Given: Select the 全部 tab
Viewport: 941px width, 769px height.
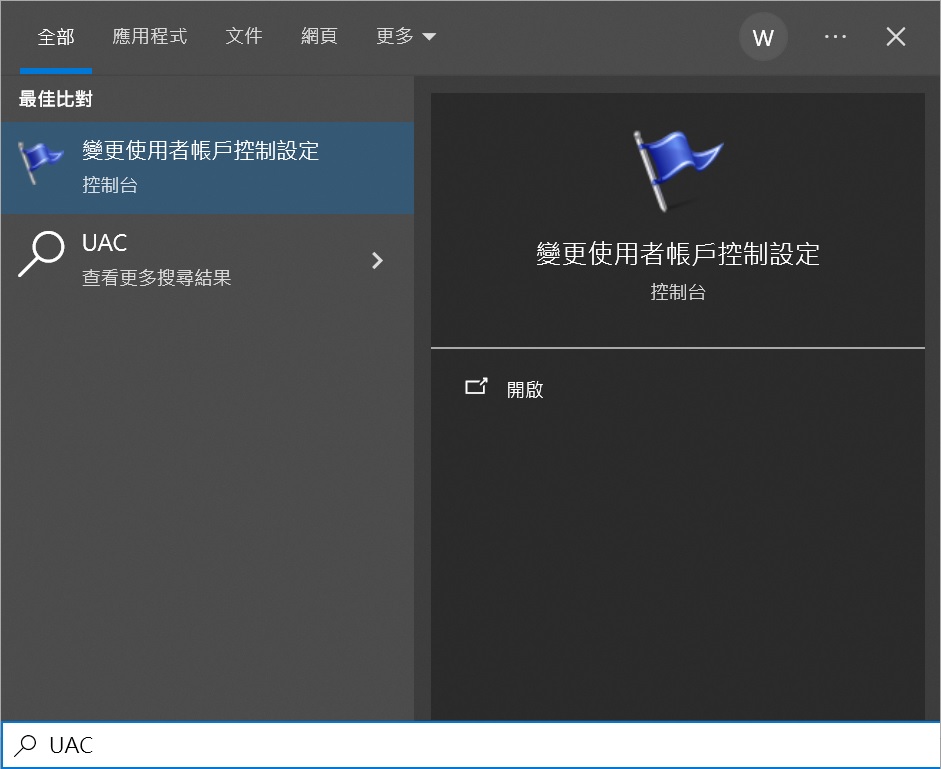Looking at the screenshot, I should pyautogui.click(x=56, y=37).
